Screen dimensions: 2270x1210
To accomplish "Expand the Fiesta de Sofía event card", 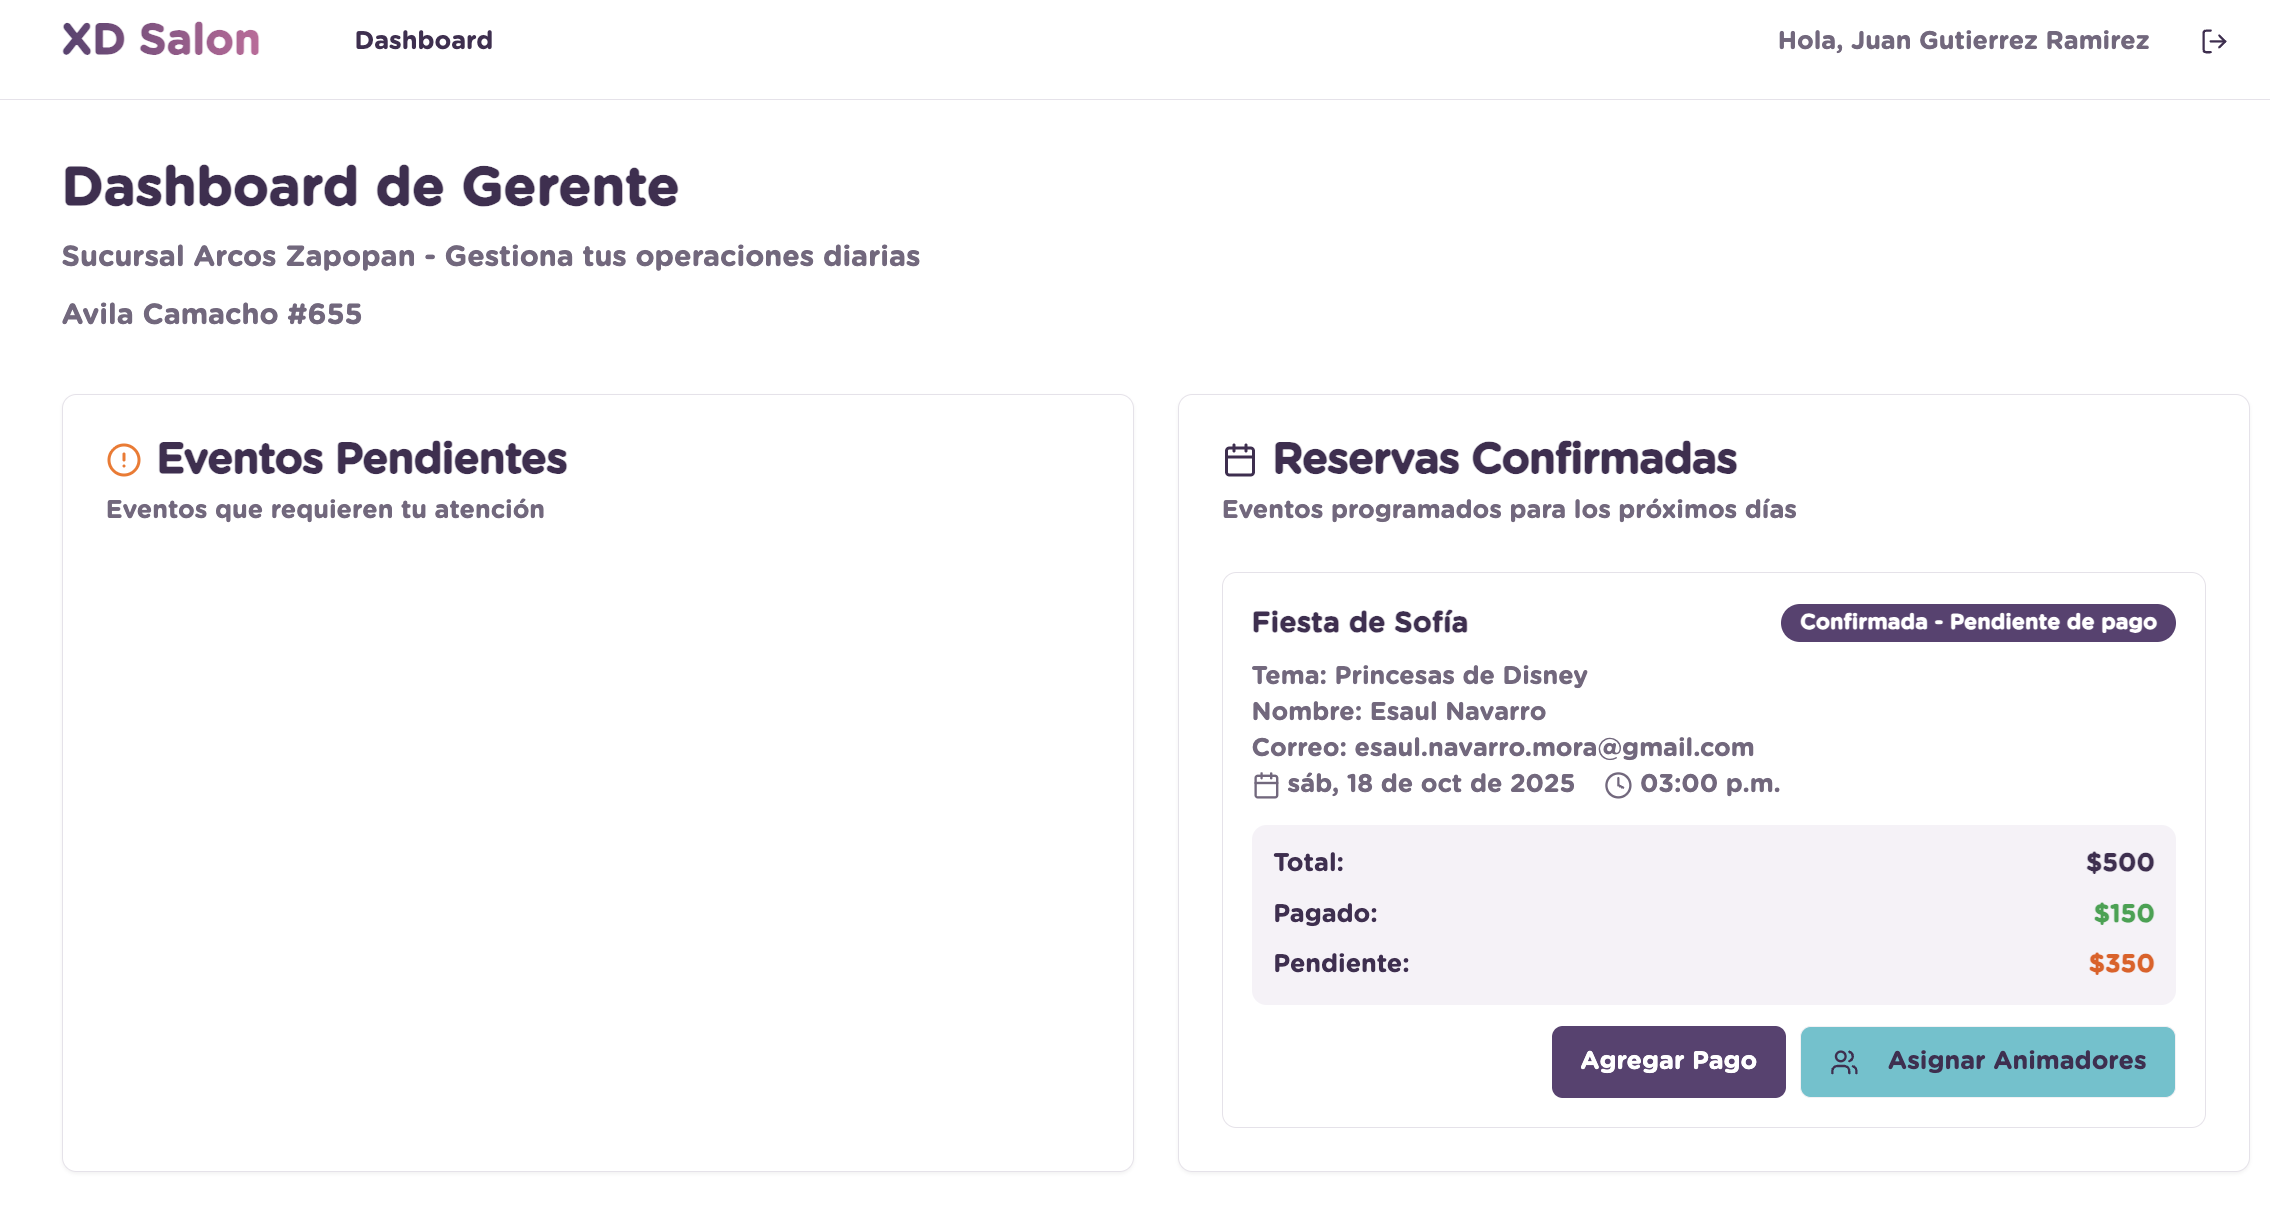I will [x=1360, y=621].
